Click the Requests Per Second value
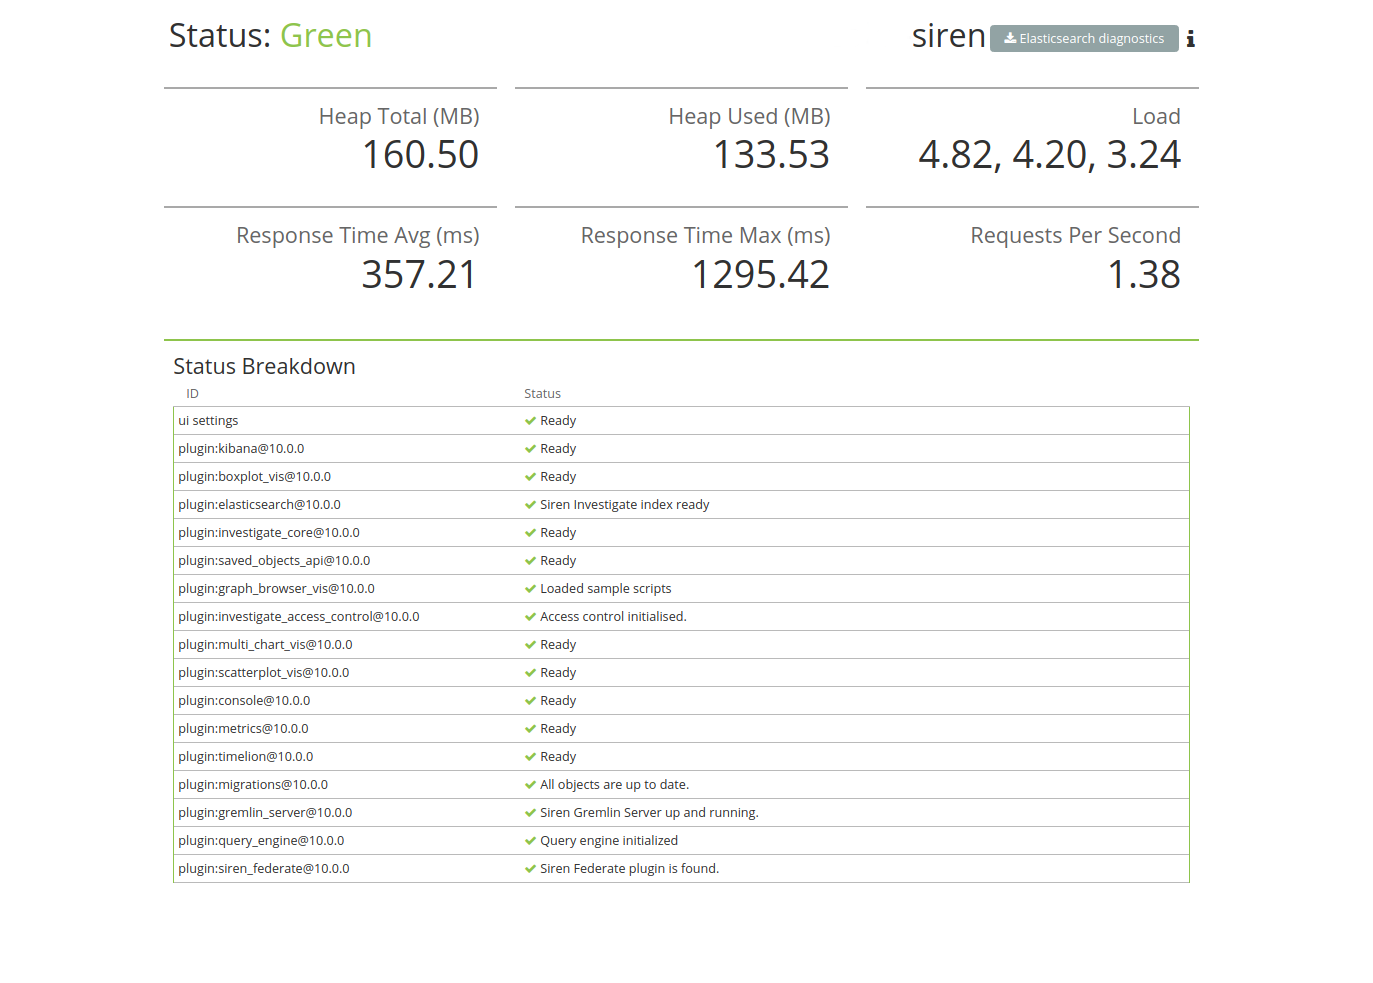The image size is (1373, 983). pos(1146,274)
